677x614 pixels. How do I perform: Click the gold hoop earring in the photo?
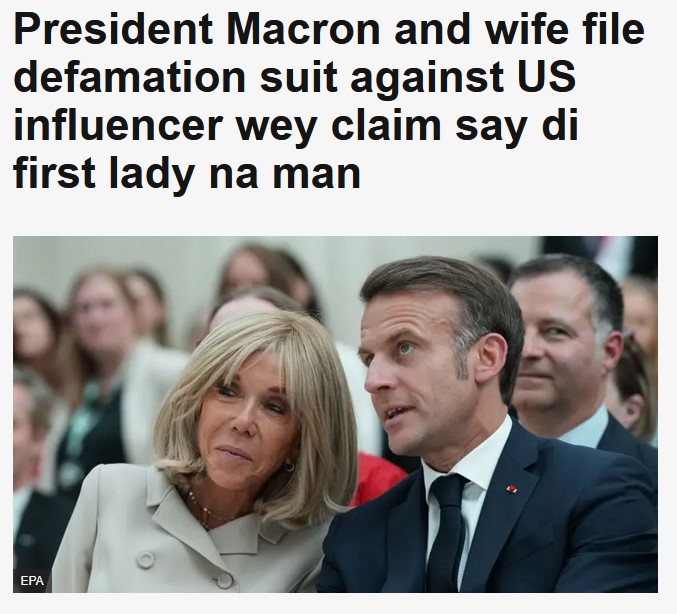289,465
